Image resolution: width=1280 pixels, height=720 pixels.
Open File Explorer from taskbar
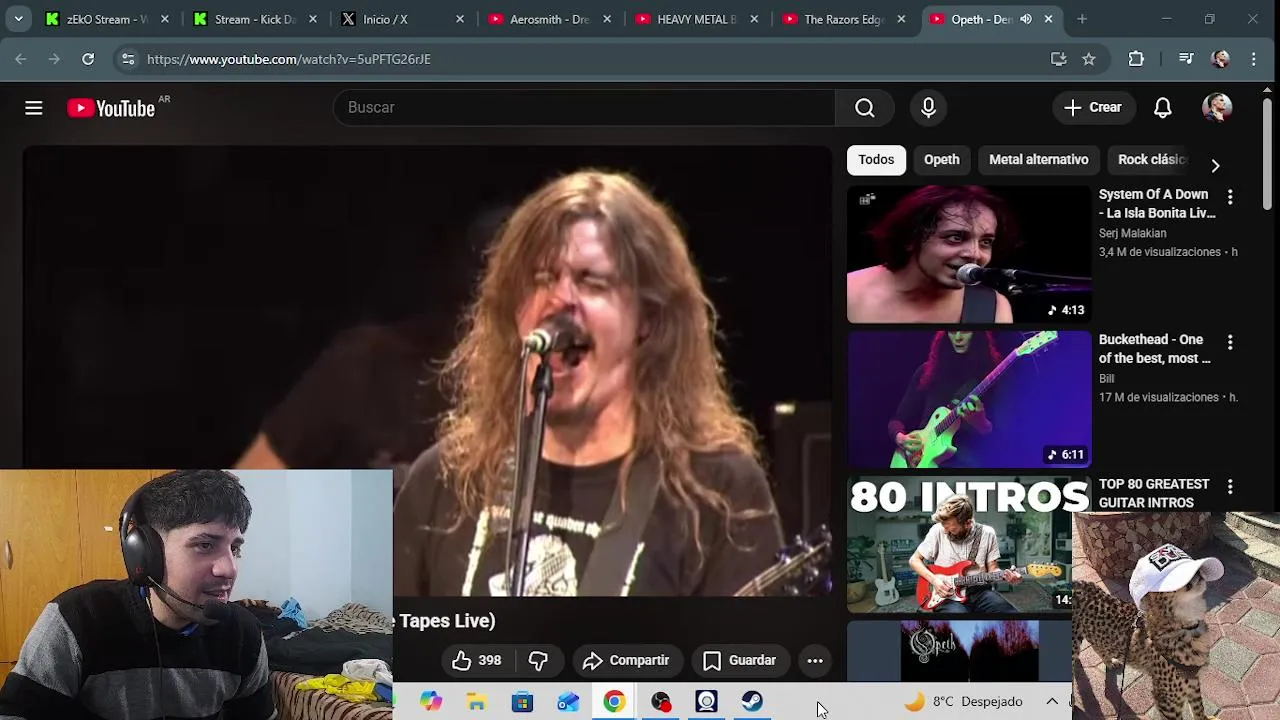477,702
